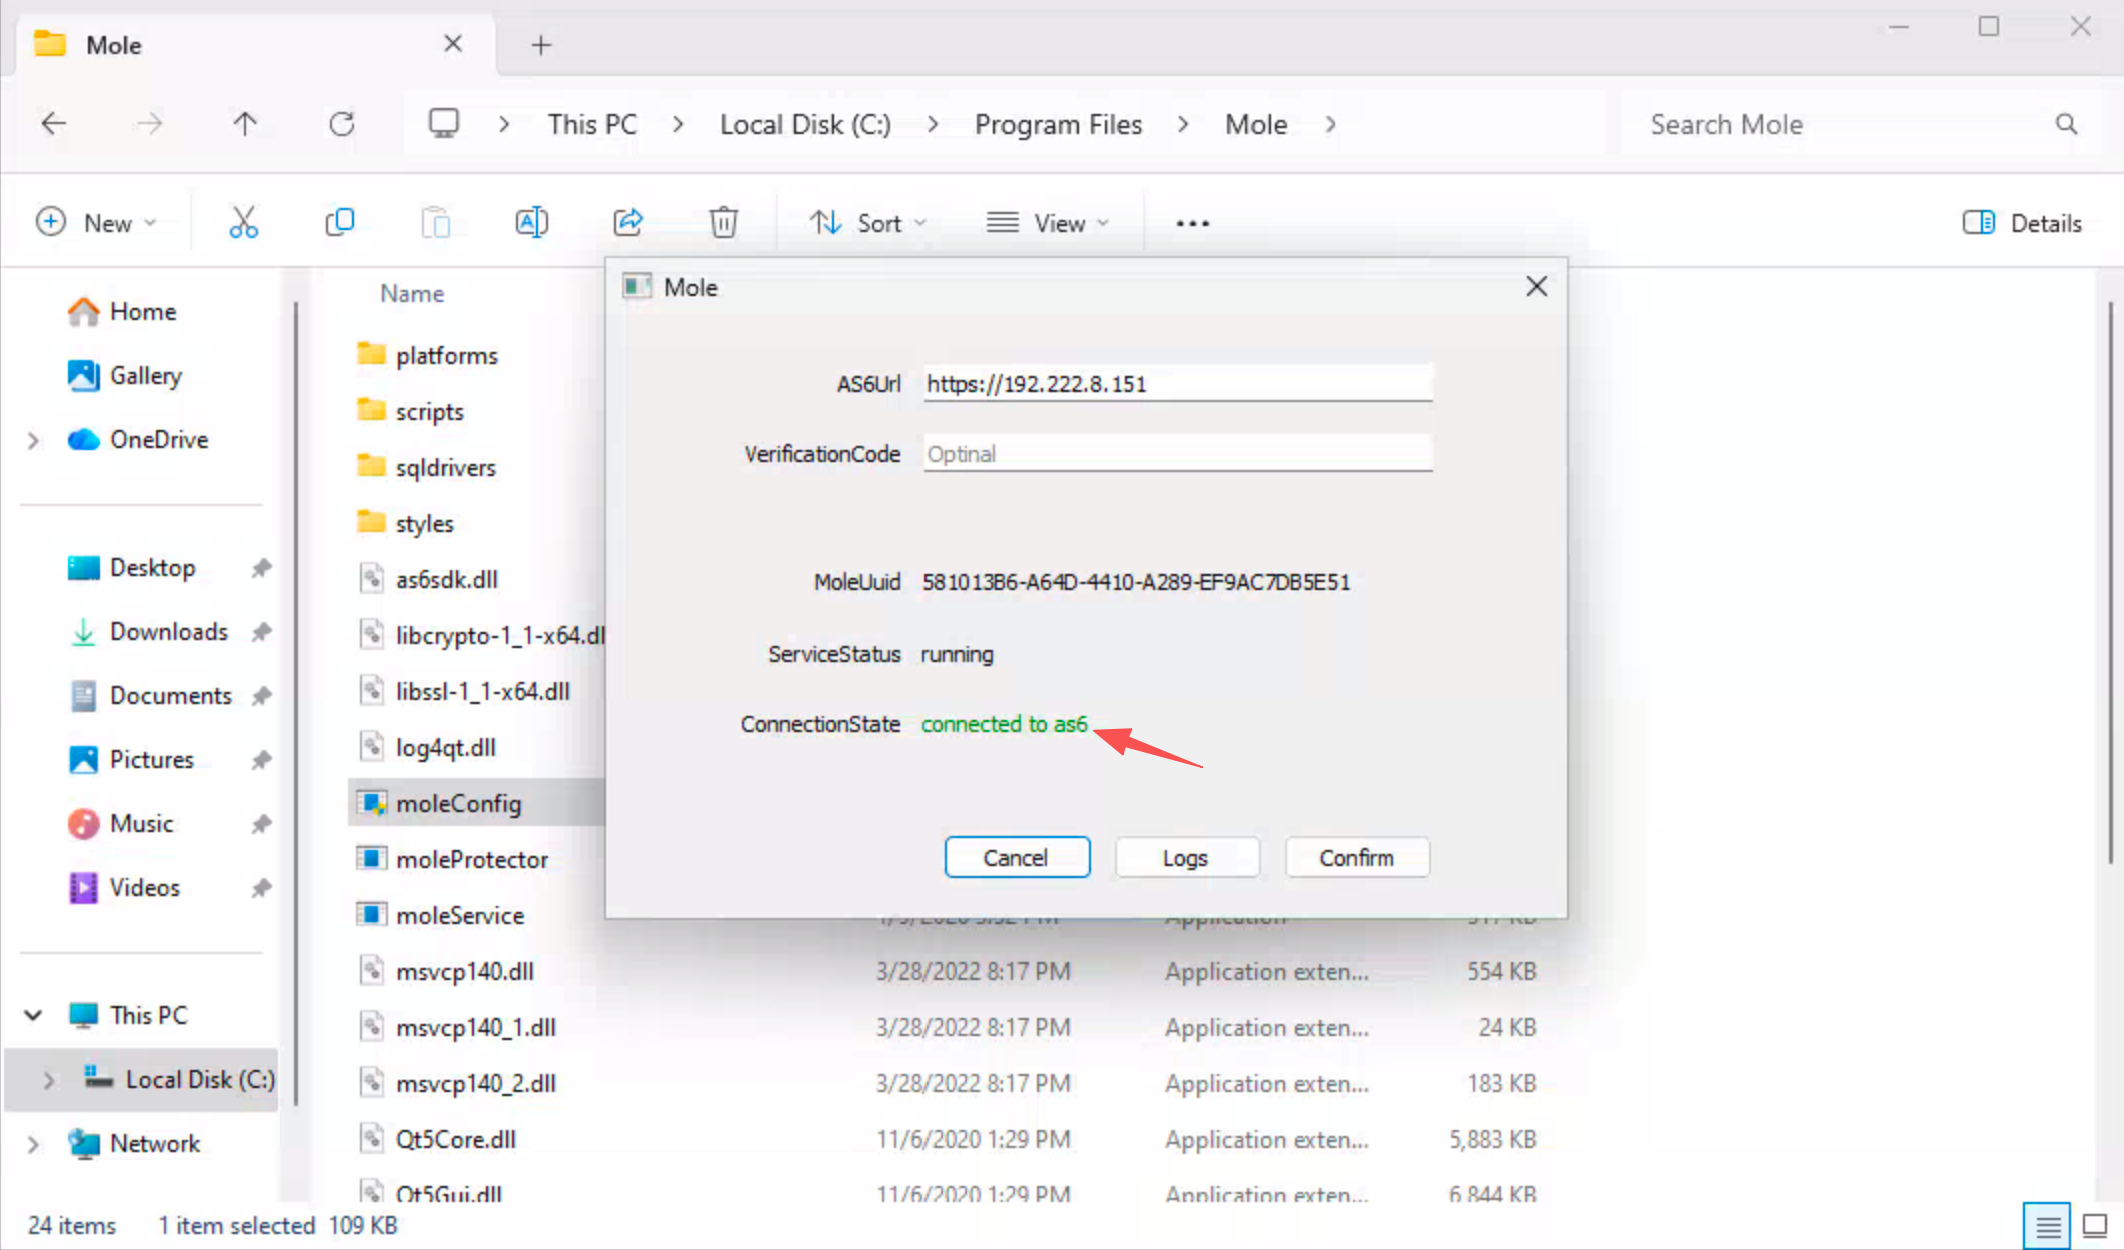Screen dimensions: 2124x1250
Task: Click the Delete trash icon
Action: (x=723, y=222)
